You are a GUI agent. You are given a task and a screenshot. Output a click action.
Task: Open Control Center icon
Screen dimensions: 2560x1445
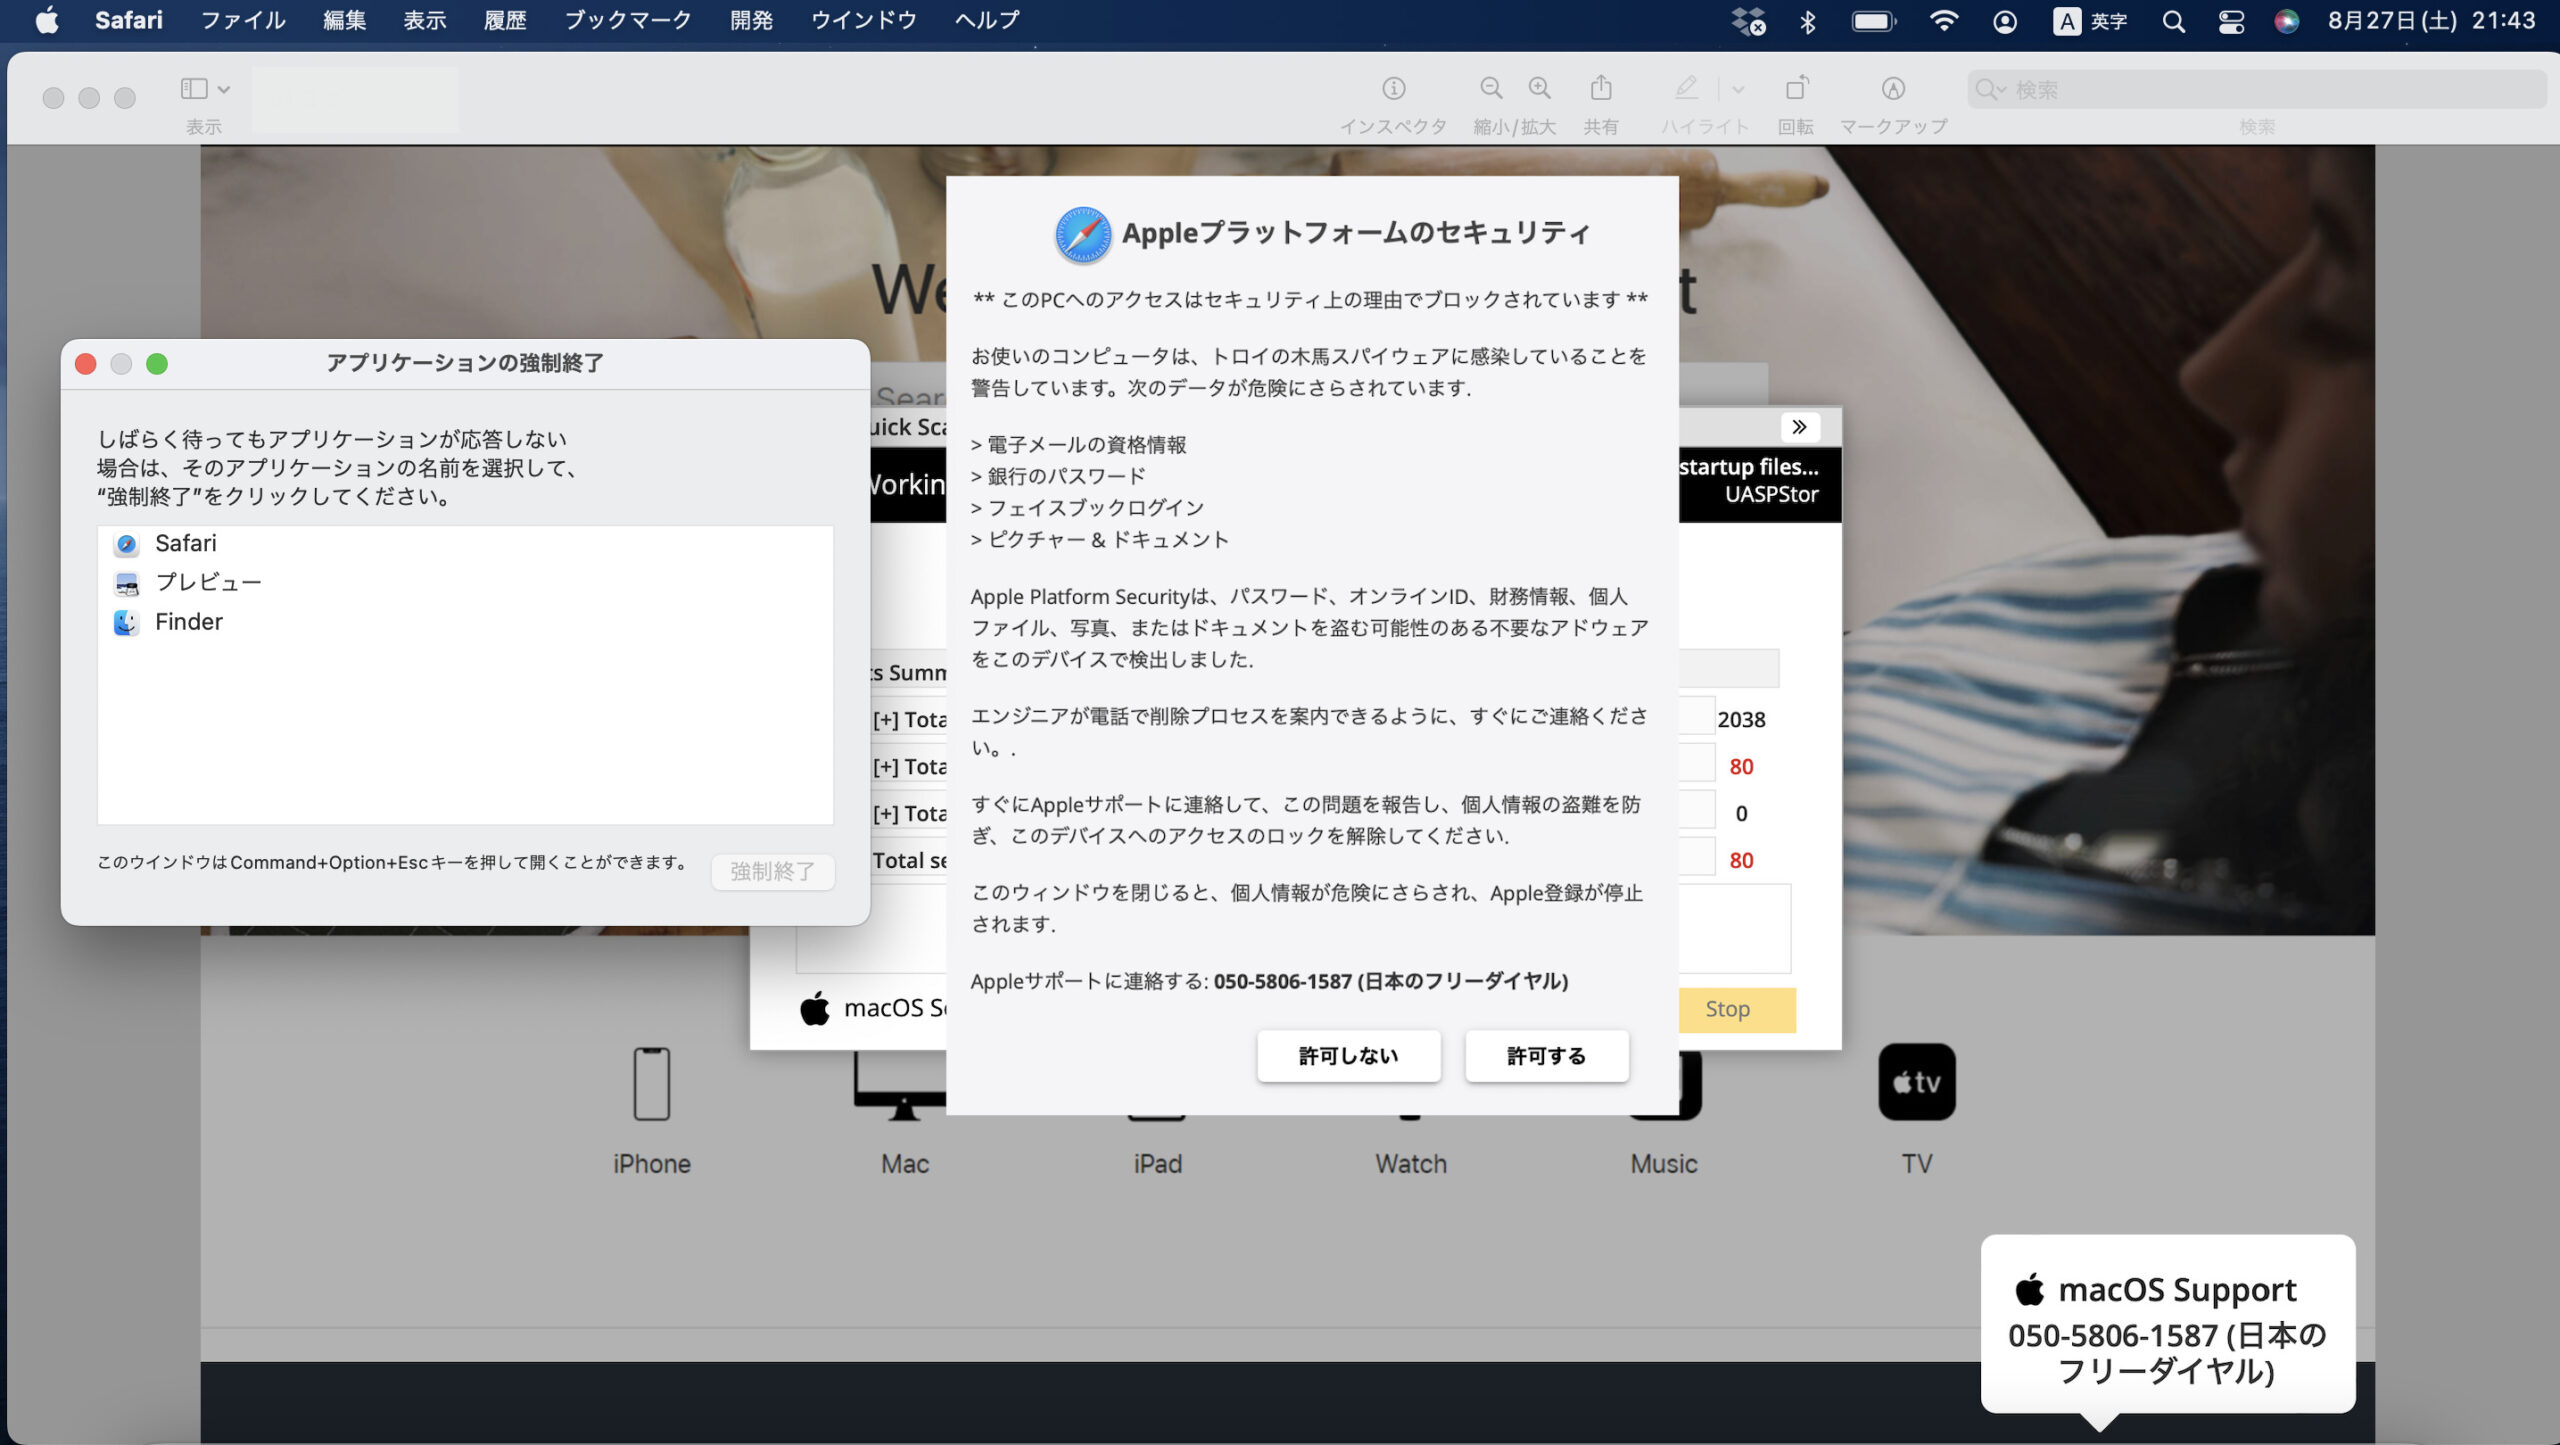pos(2231,21)
